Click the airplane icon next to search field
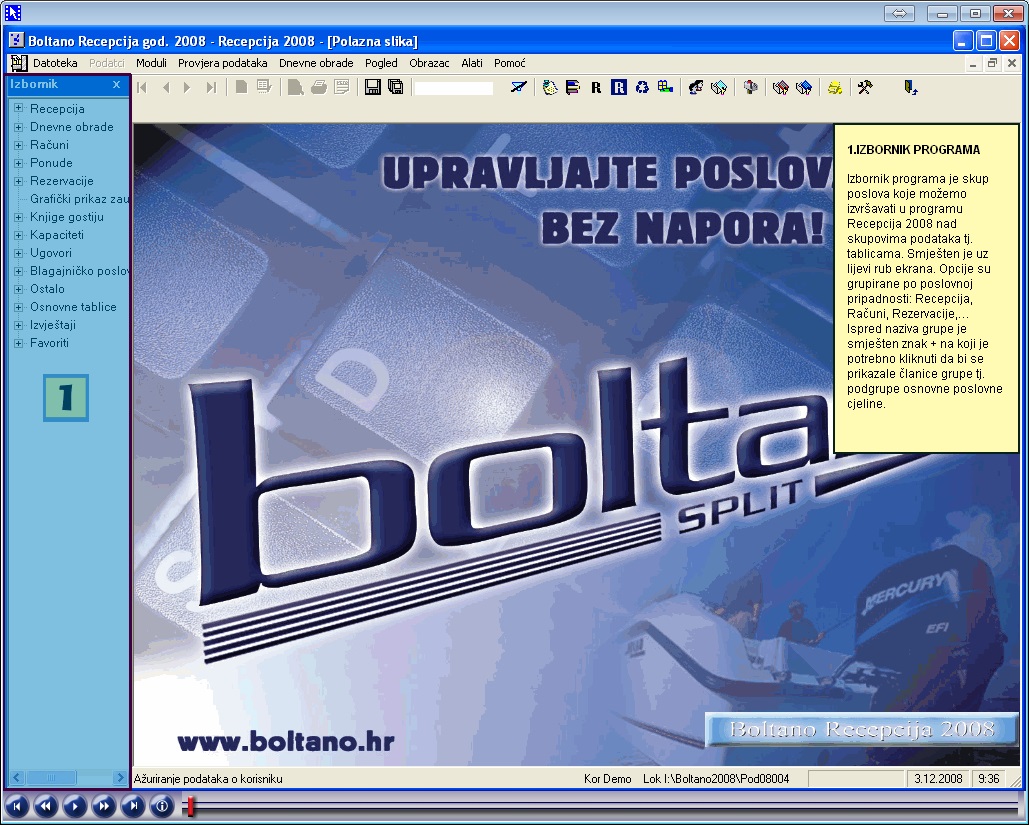This screenshot has width=1029, height=825. click(517, 88)
